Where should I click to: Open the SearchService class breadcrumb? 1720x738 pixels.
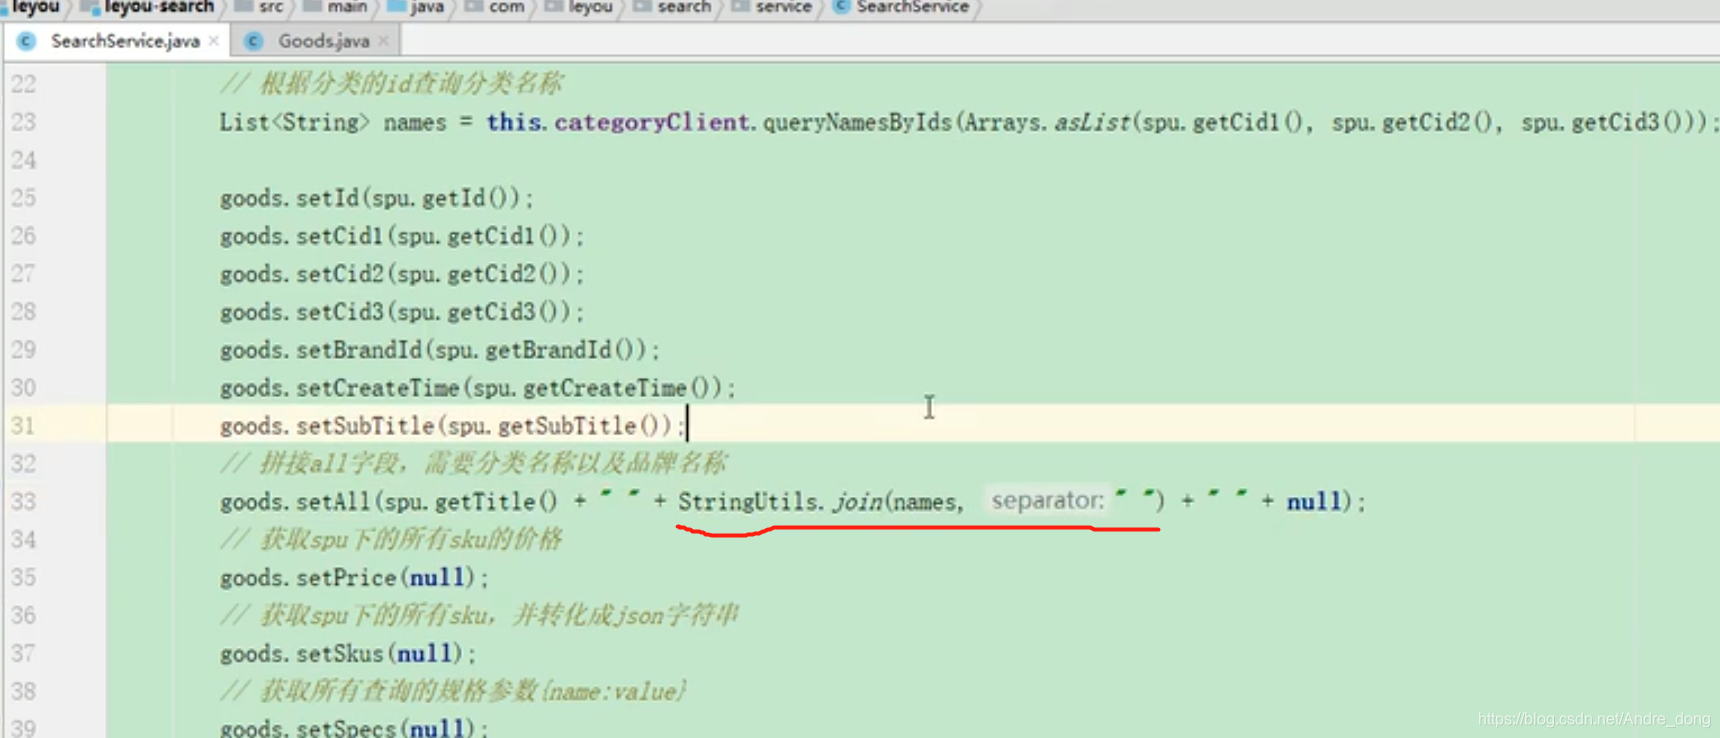901,7
